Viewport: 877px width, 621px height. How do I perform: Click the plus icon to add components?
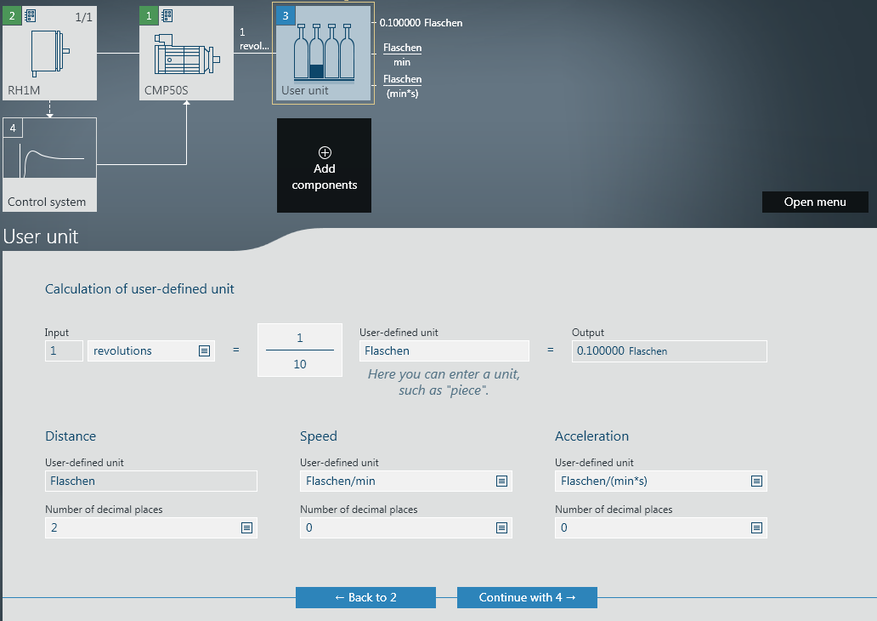point(324,153)
